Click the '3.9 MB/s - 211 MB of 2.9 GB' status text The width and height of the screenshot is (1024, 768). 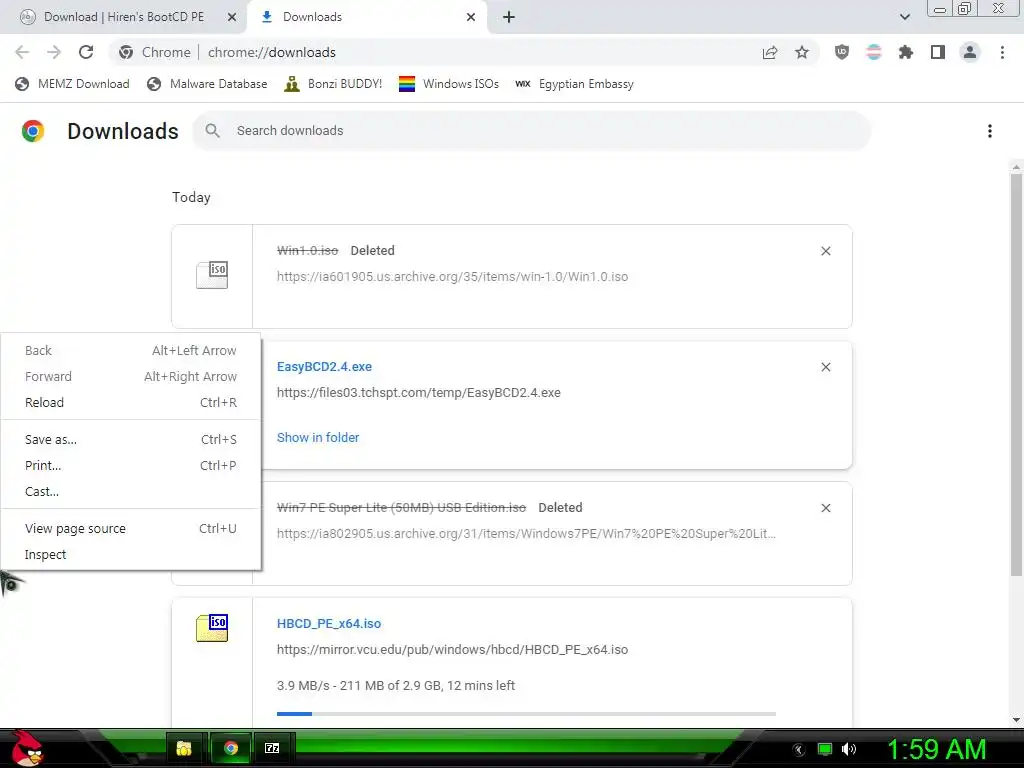click(396, 686)
